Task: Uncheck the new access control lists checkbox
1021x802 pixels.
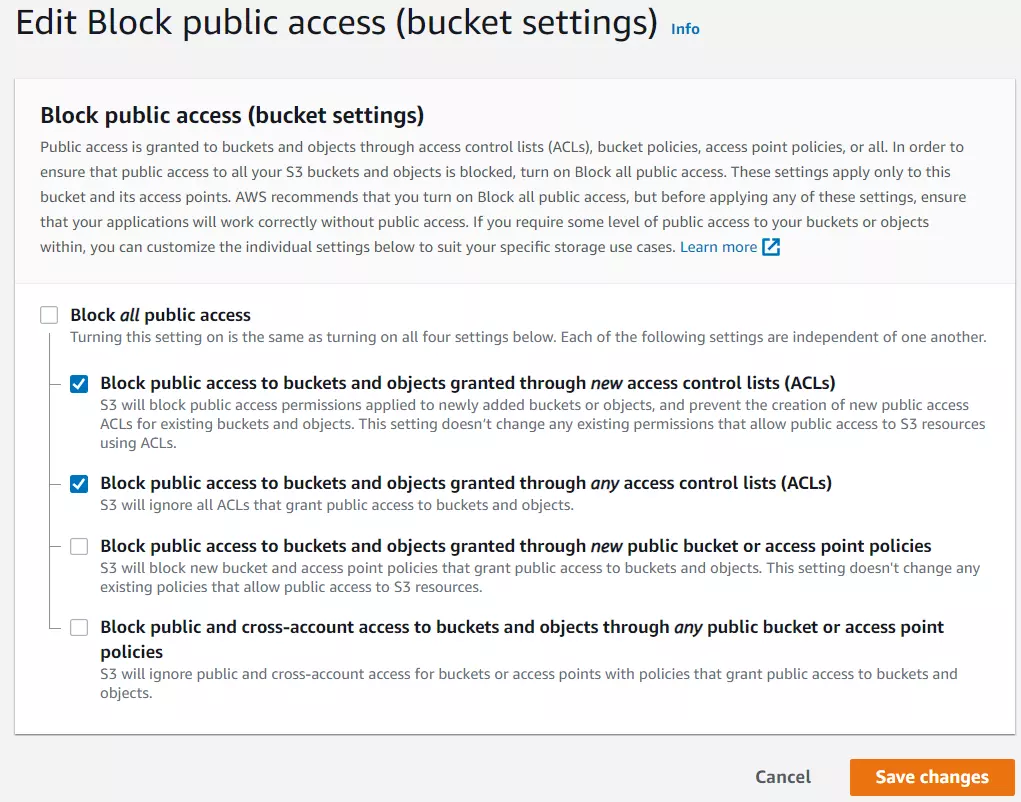Action: (x=79, y=384)
